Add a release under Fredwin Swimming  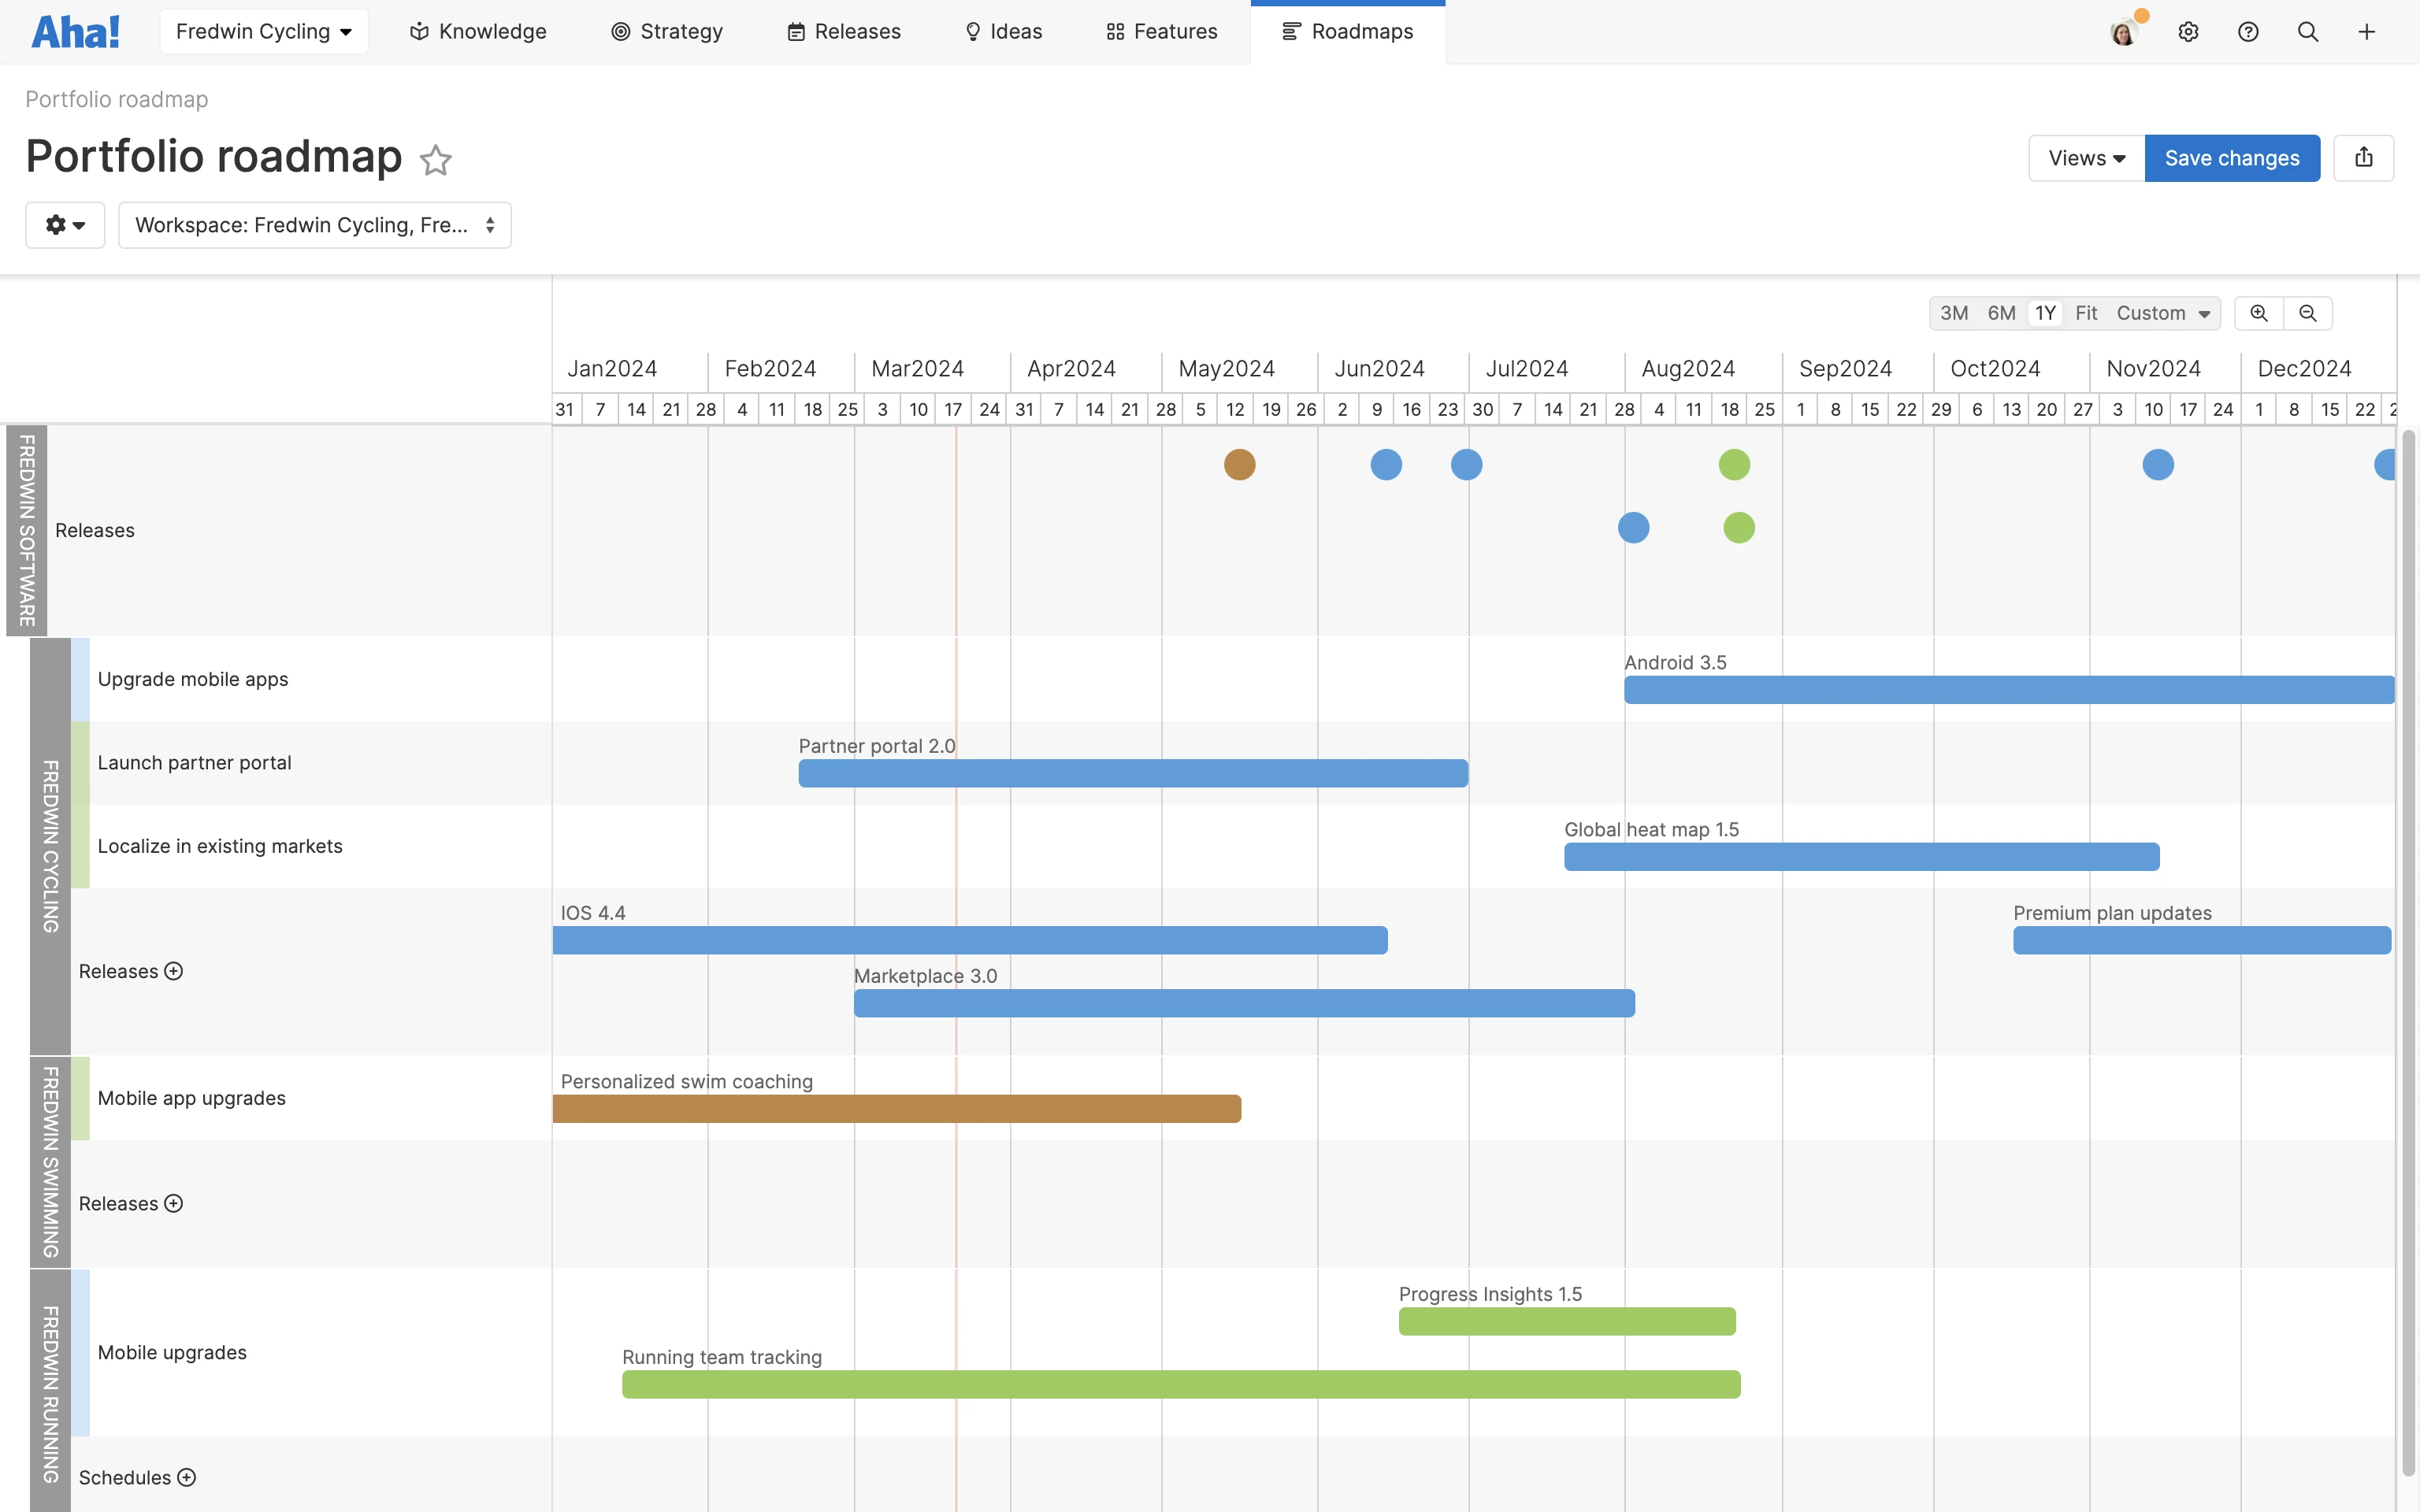pos(174,1203)
